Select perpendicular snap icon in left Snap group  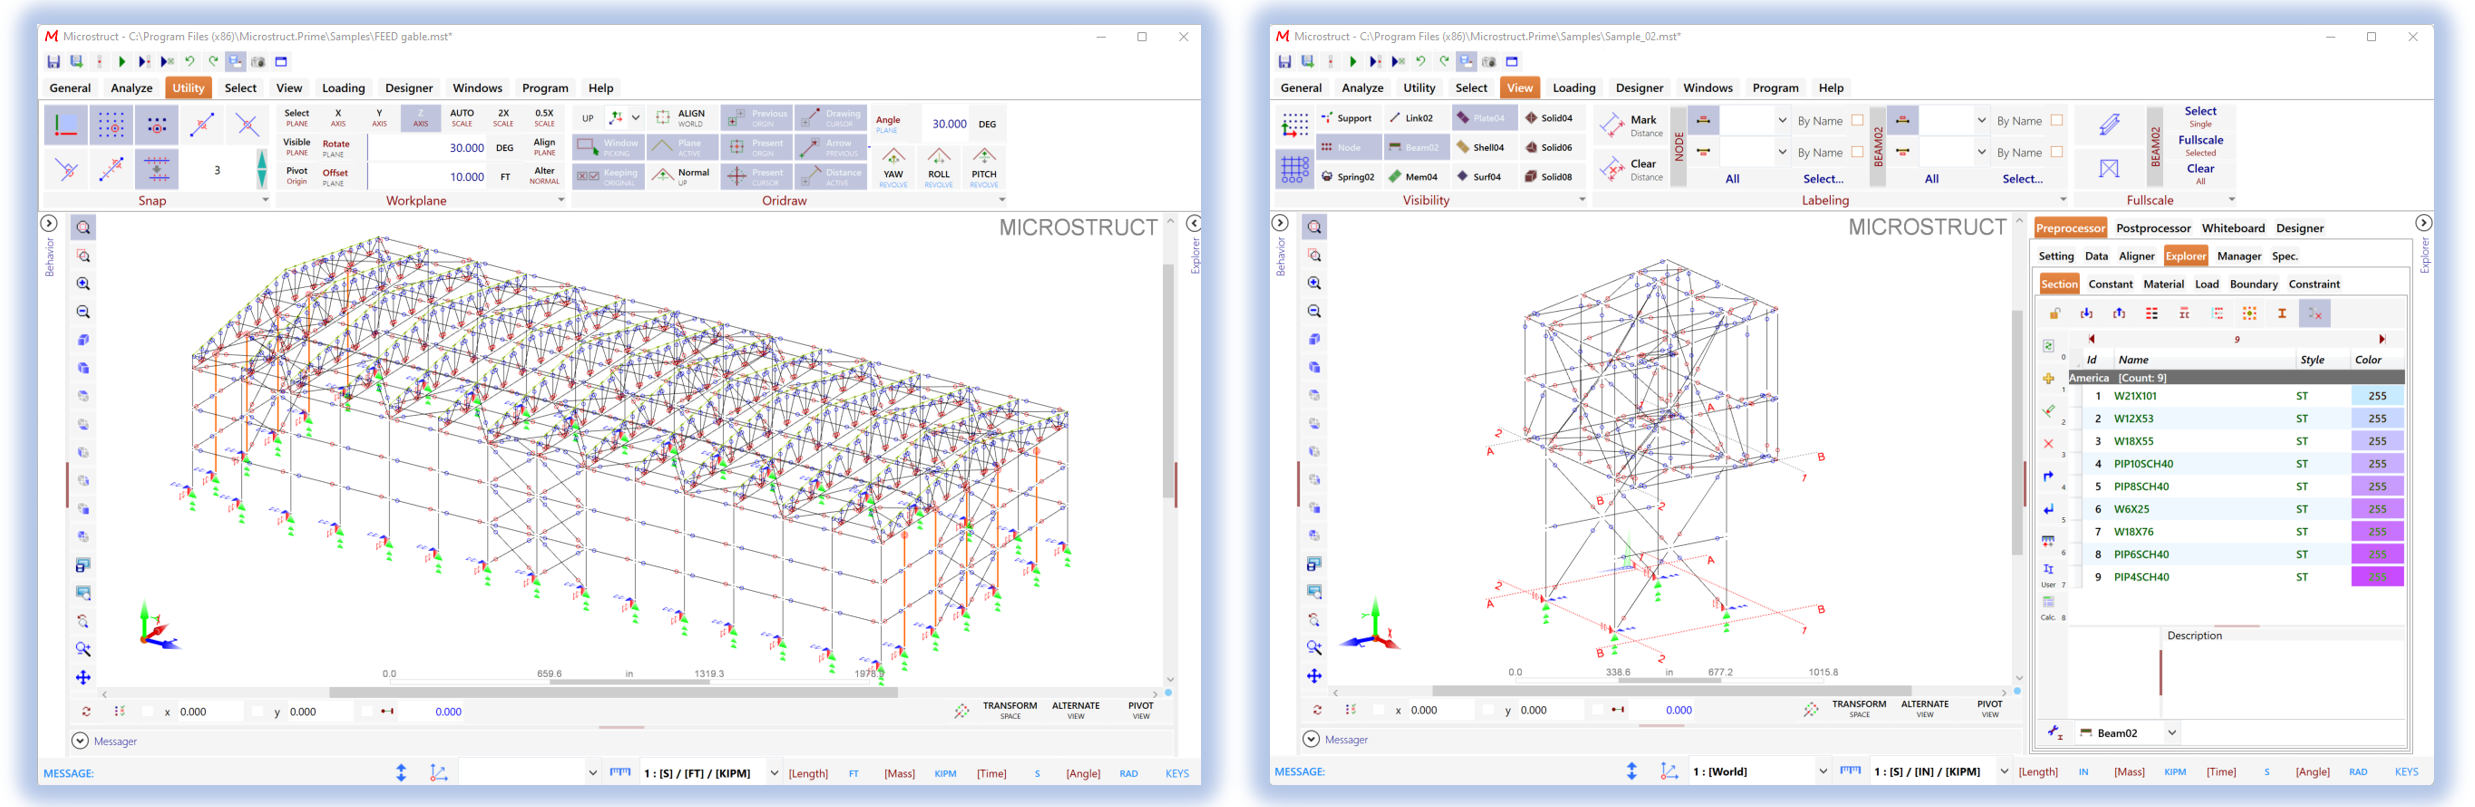coord(67,169)
